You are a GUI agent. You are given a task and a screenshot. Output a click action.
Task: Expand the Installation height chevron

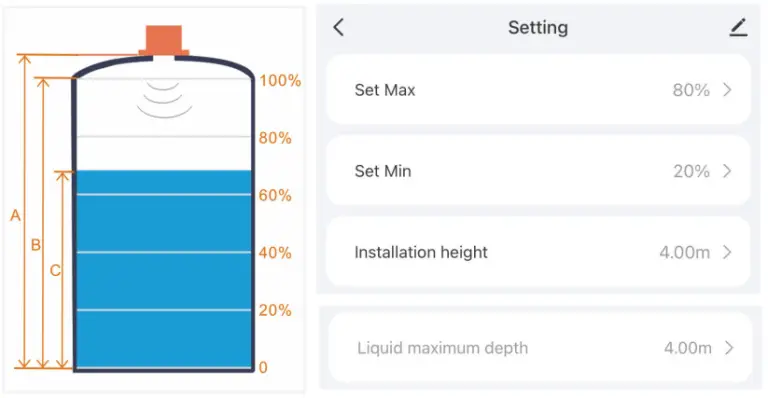coord(727,252)
